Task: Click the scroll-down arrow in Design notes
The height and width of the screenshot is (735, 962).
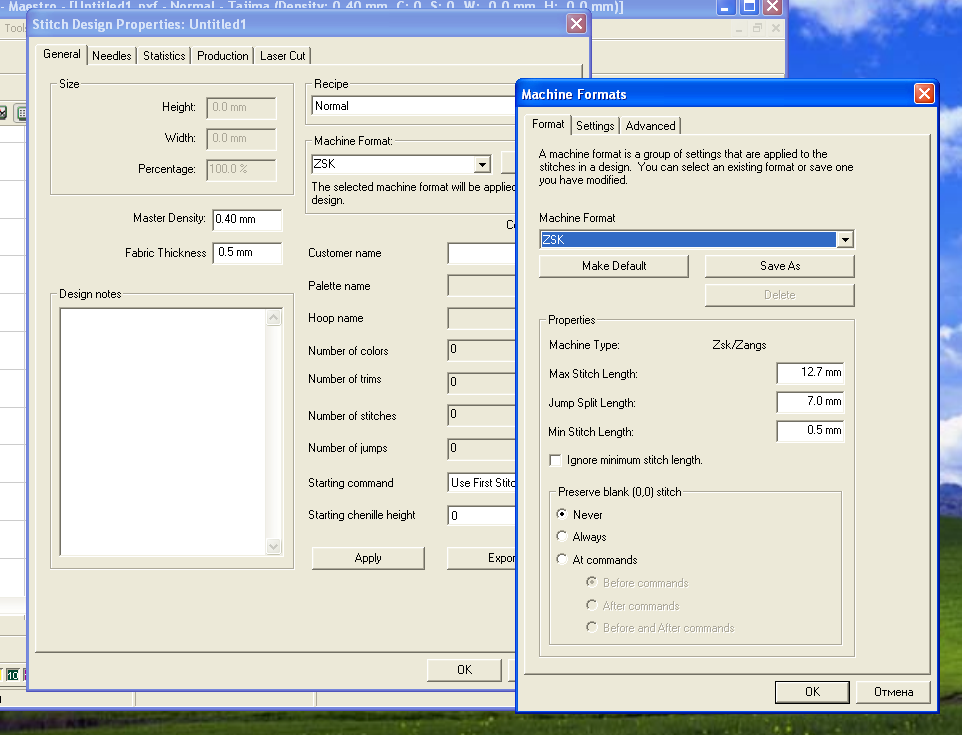Action: click(x=274, y=547)
